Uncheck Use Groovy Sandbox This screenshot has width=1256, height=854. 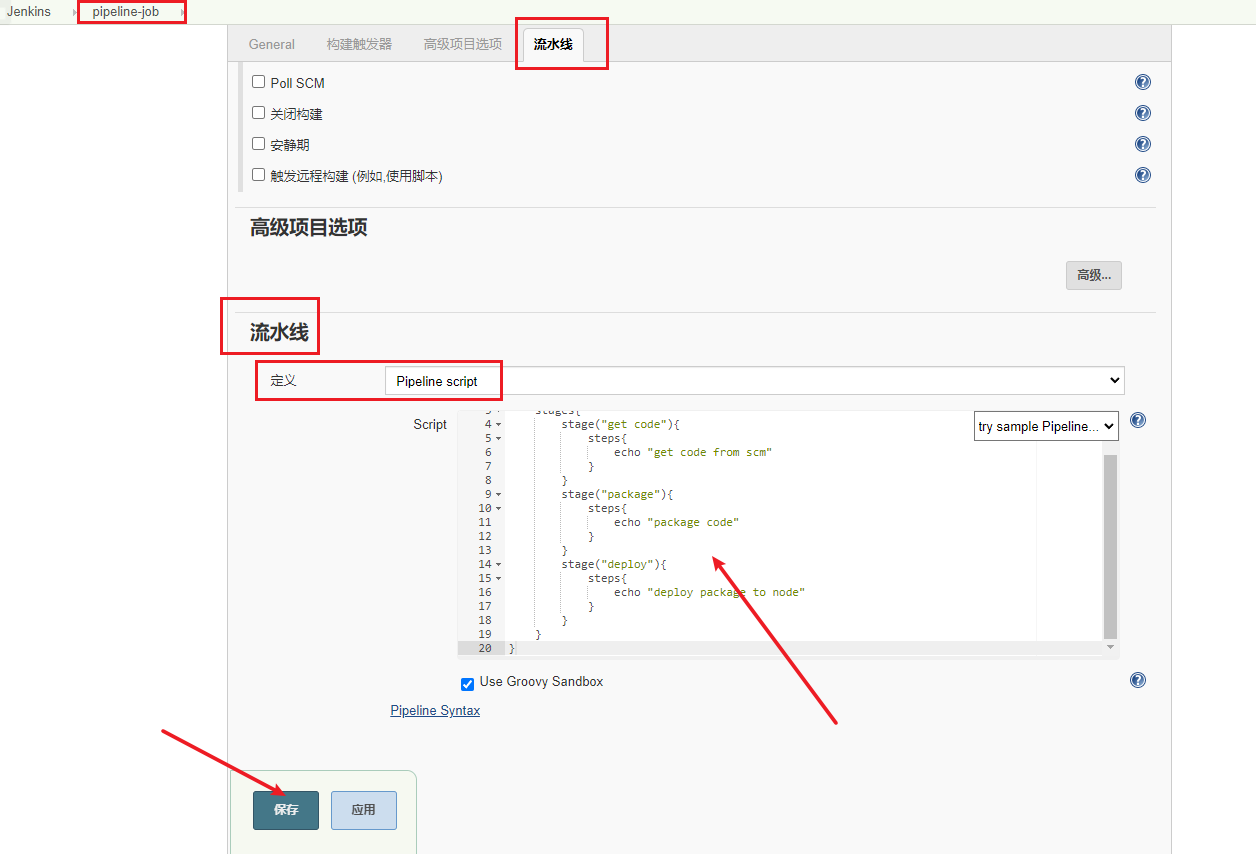(x=467, y=684)
